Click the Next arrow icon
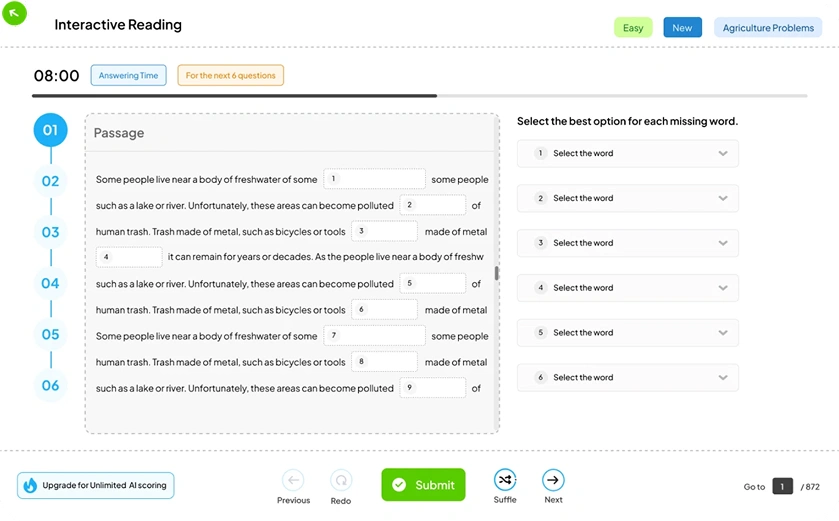The image size is (839, 521). click(x=553, y=480)
